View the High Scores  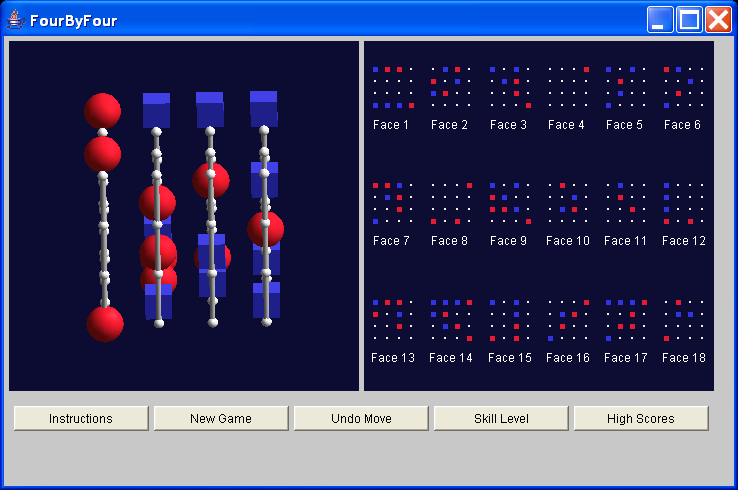(x=641, y=418)
